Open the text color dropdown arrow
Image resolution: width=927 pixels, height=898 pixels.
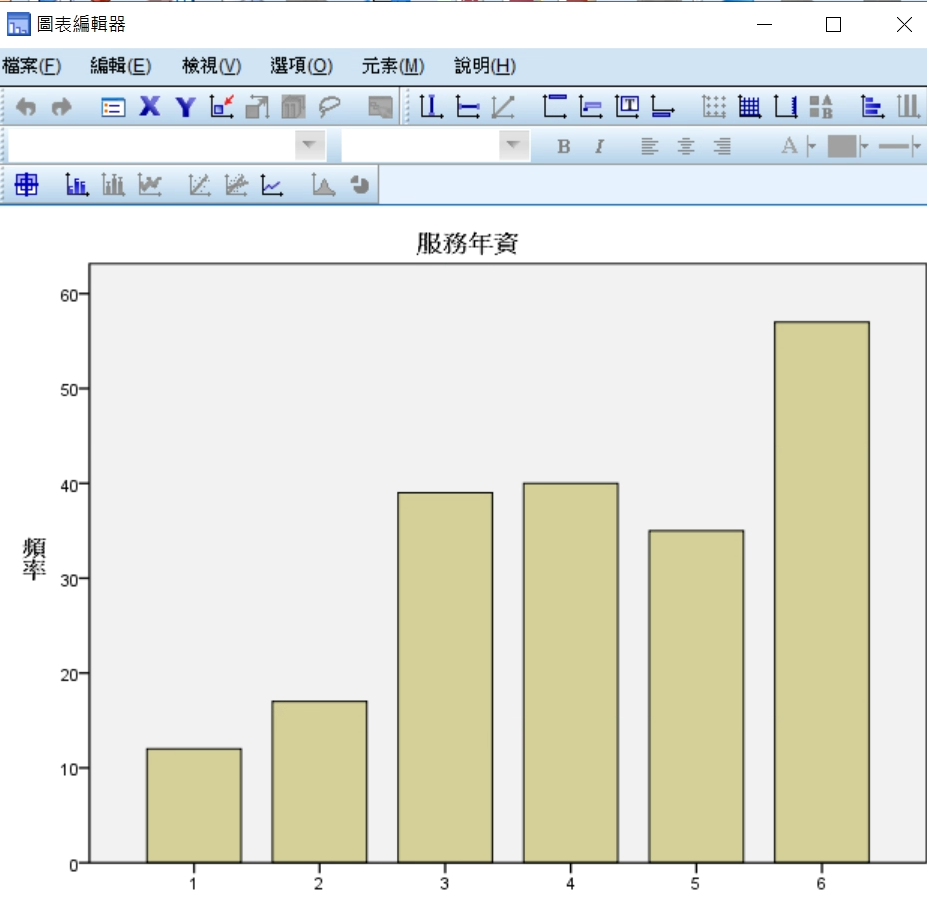[x=811, y=147]
